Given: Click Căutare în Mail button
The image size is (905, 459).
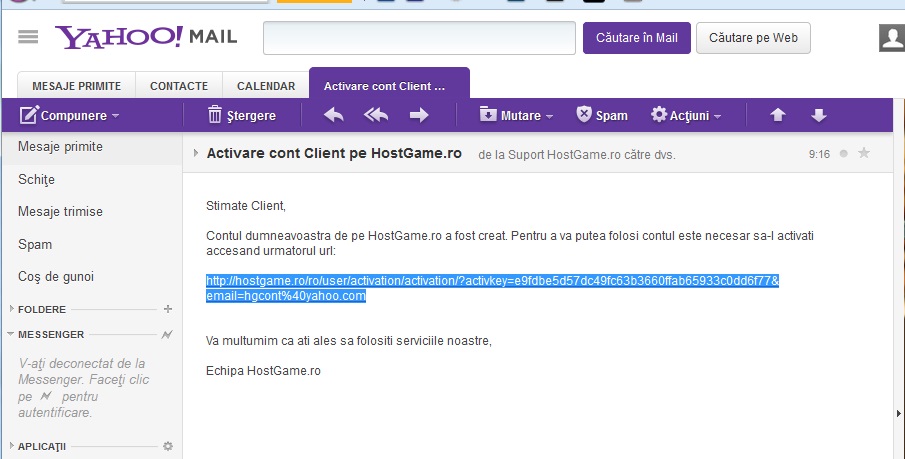Looking at the screenshot, I should point(637,38).
